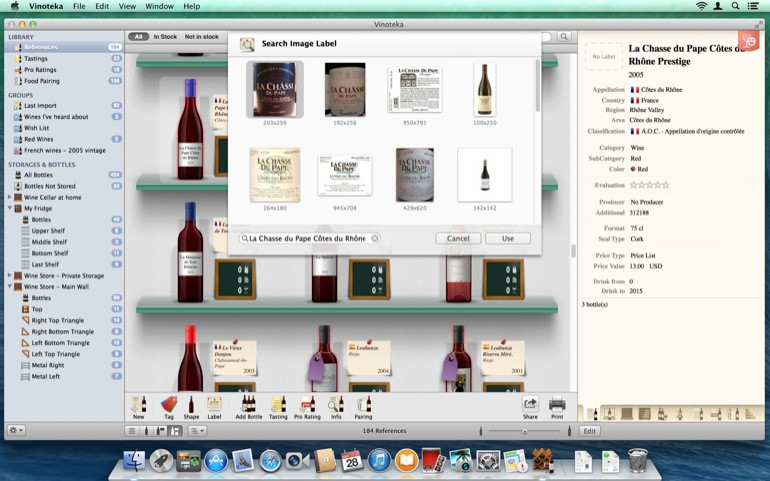Open the Tasting tool
Viewport: 770px width, 481px height.
(278, 407)
